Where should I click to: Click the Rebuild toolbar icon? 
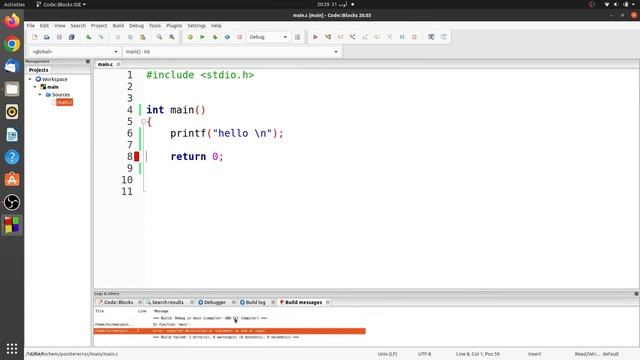[x=227, y=37]
